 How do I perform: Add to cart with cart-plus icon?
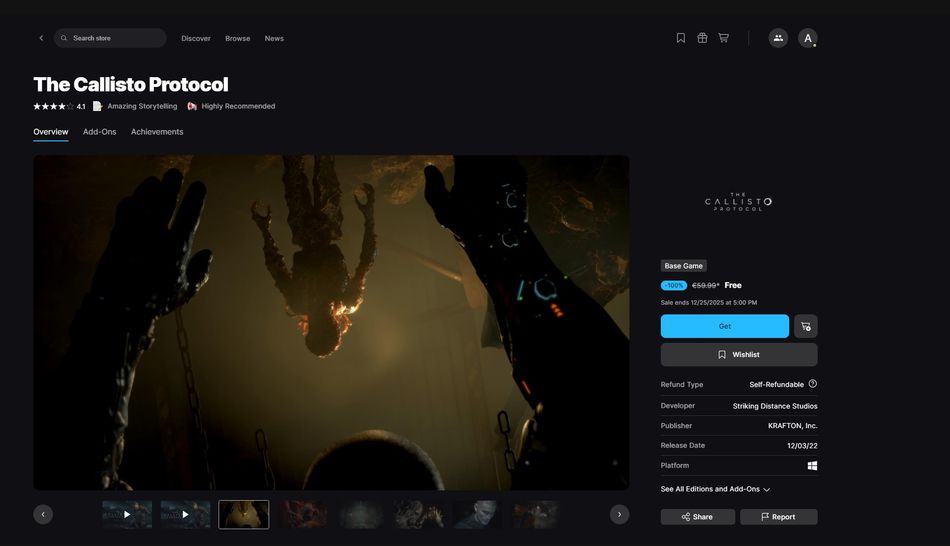click(x=806, y=326)
